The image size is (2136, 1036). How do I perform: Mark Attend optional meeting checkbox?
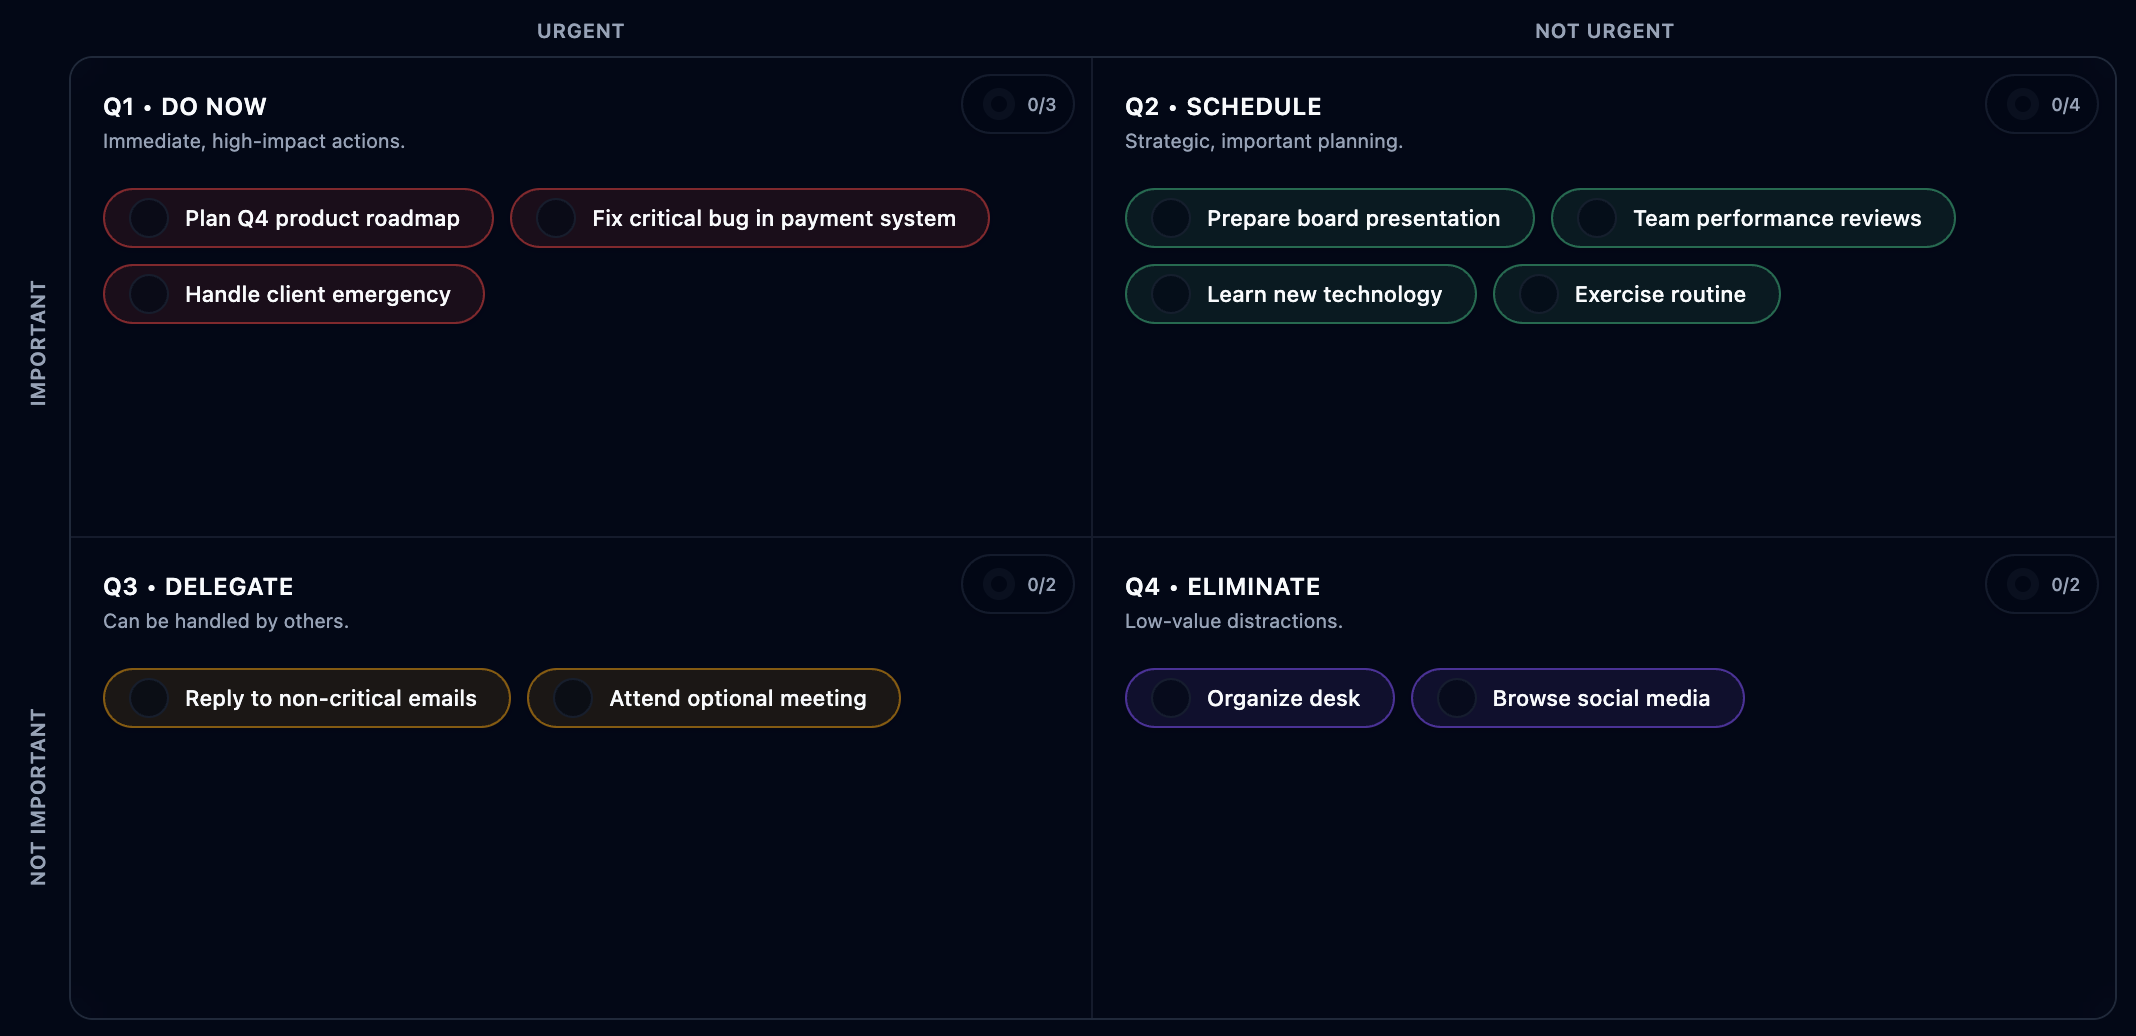coord(573,698)
